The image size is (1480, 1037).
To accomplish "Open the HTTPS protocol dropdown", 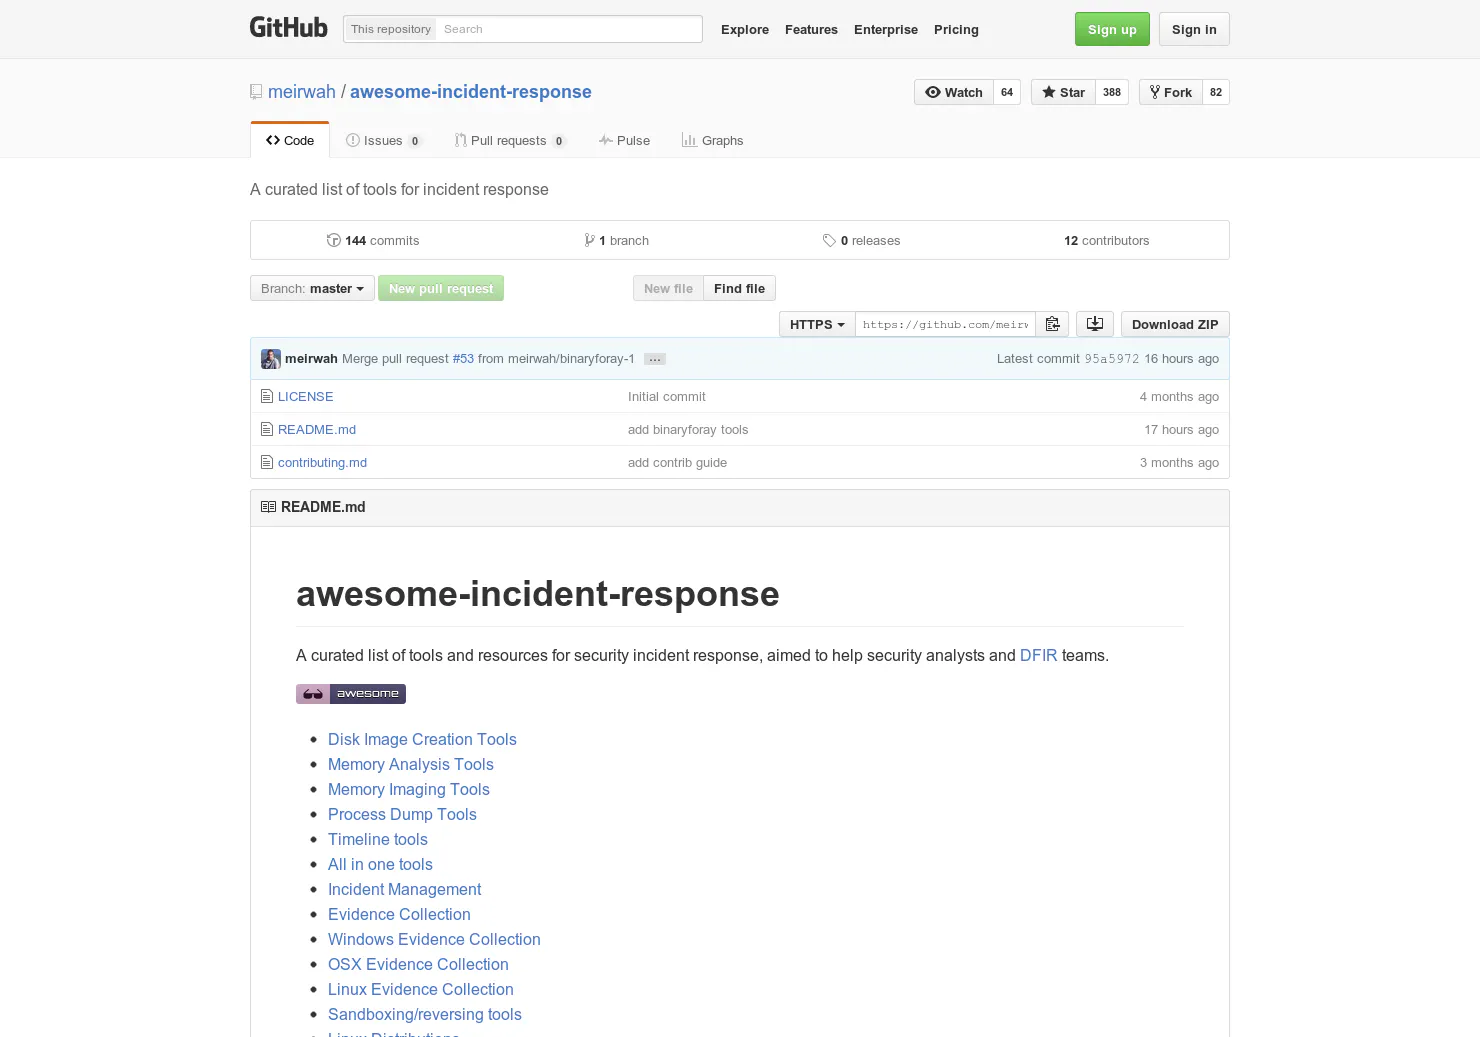I will coord(817,324).
